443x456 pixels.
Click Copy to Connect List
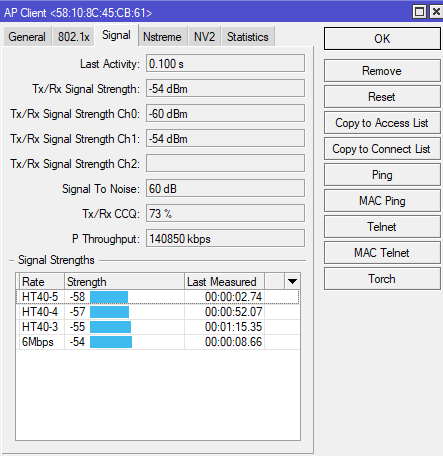[x=382, y=149]
